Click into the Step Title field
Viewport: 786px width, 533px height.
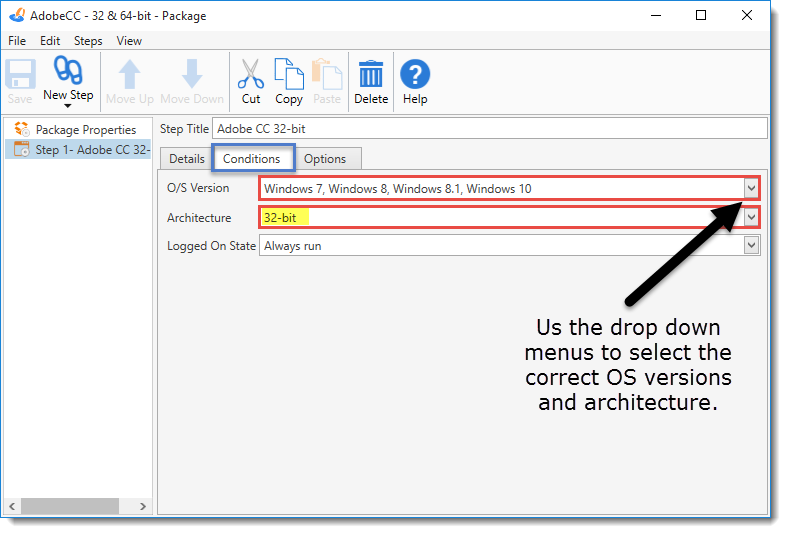(490, 129)
